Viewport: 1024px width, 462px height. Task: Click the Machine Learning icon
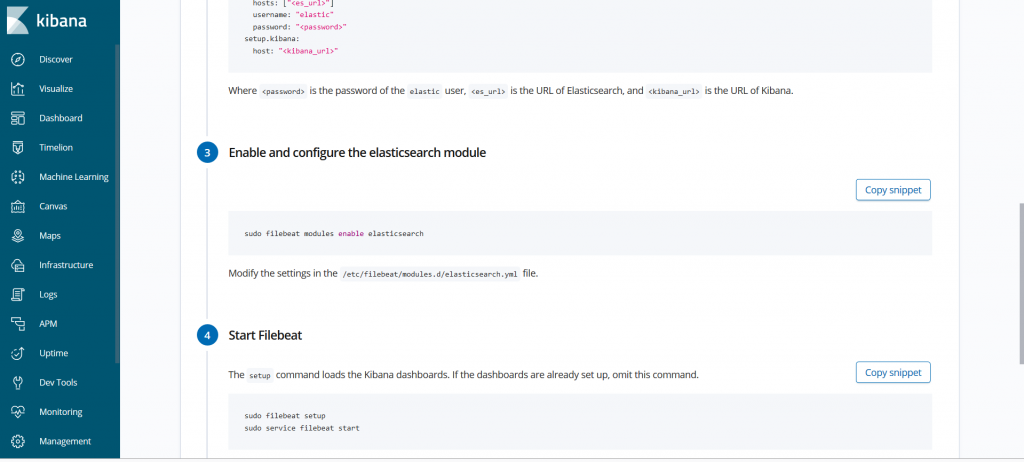coord(18,177)
